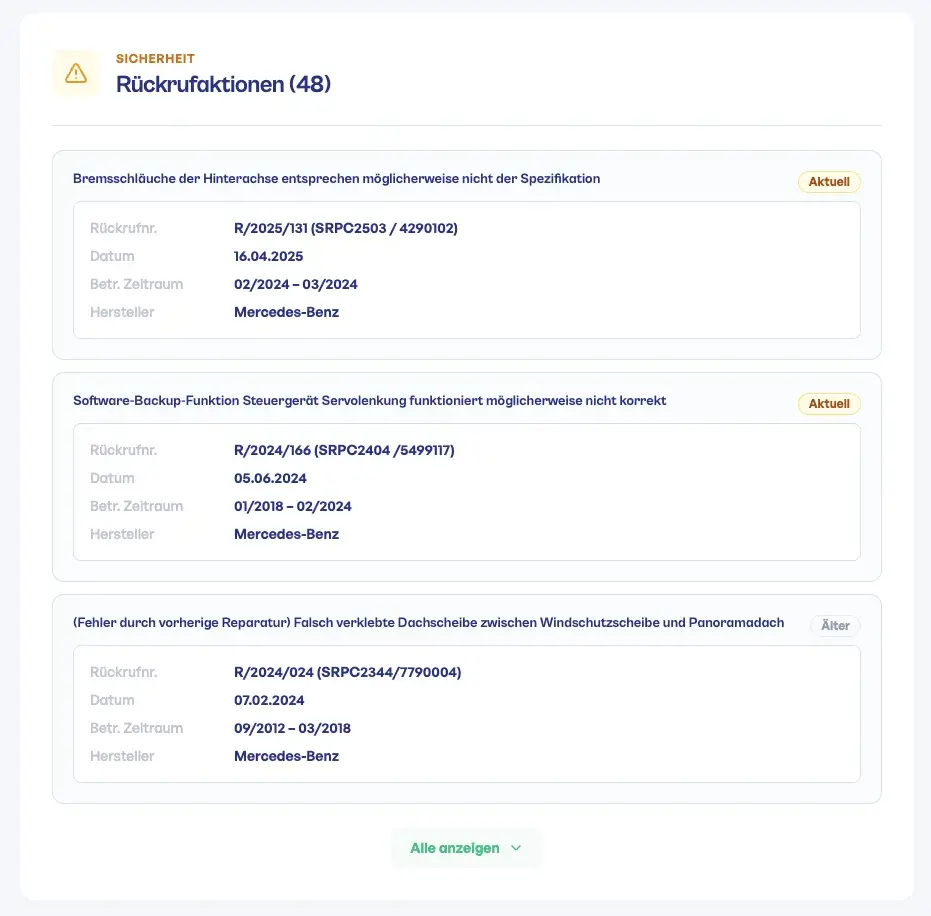This screenshot has width=931, height=916.
Task: Click the Rückrufaktionen (48) heading
Action: [x=223, y=84]
